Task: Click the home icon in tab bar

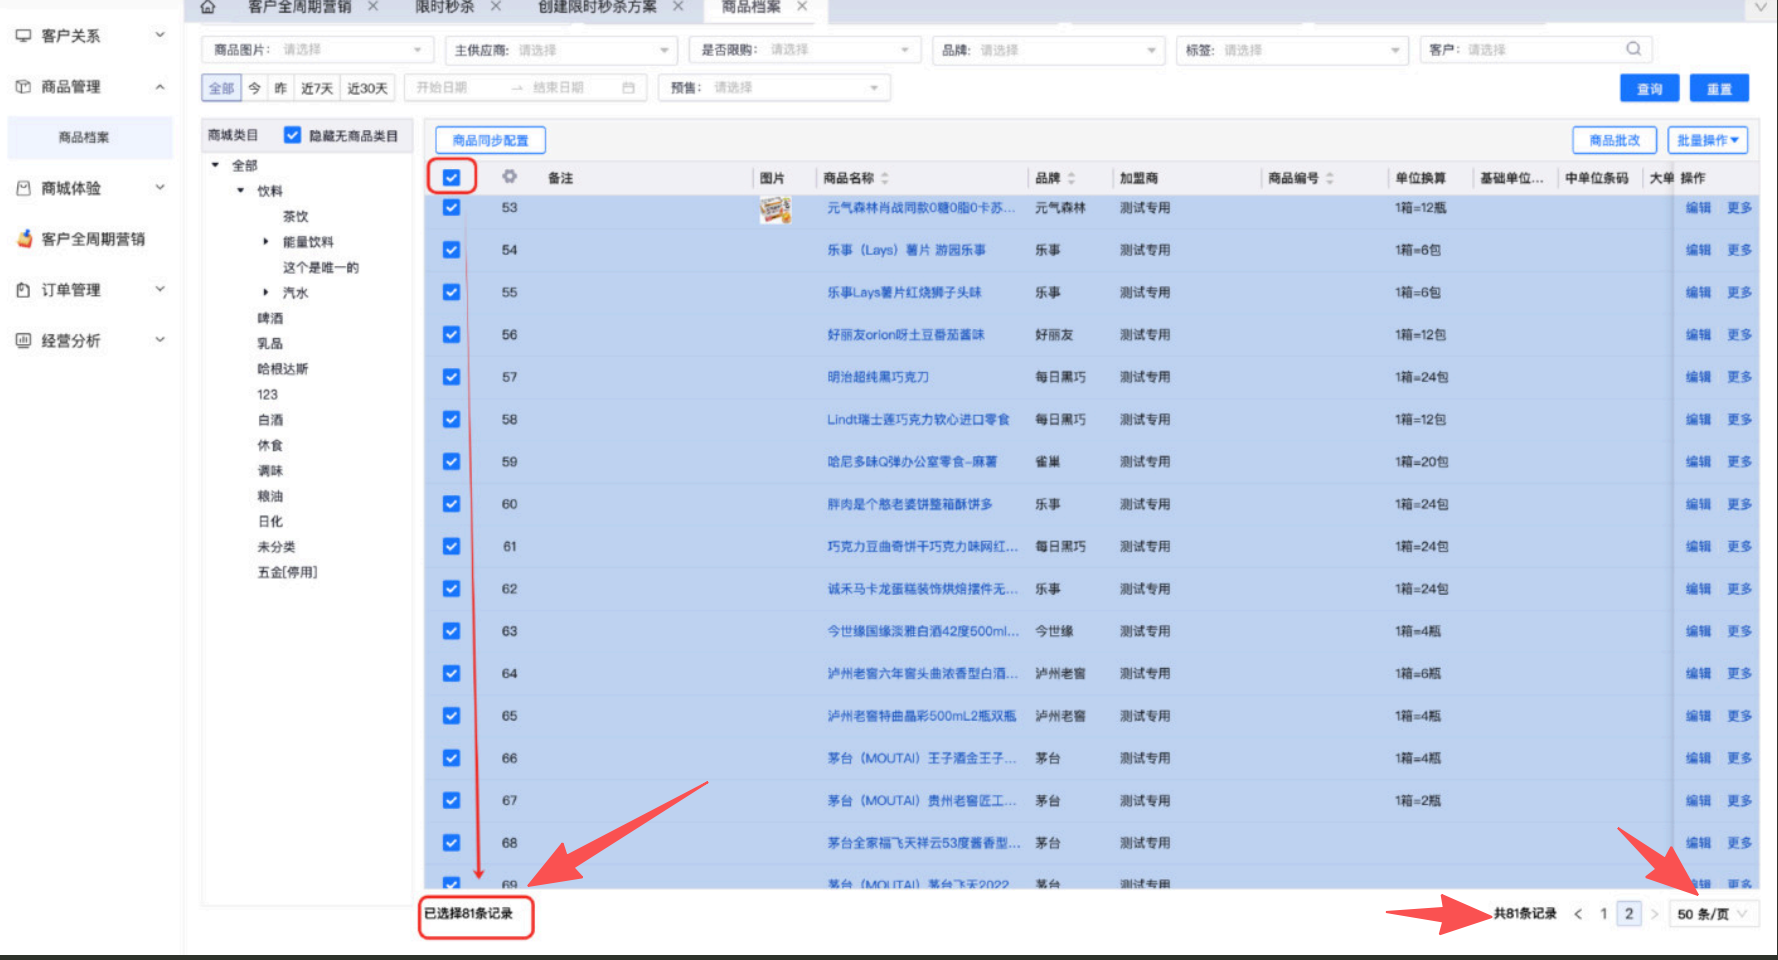Action: point(208,7)
